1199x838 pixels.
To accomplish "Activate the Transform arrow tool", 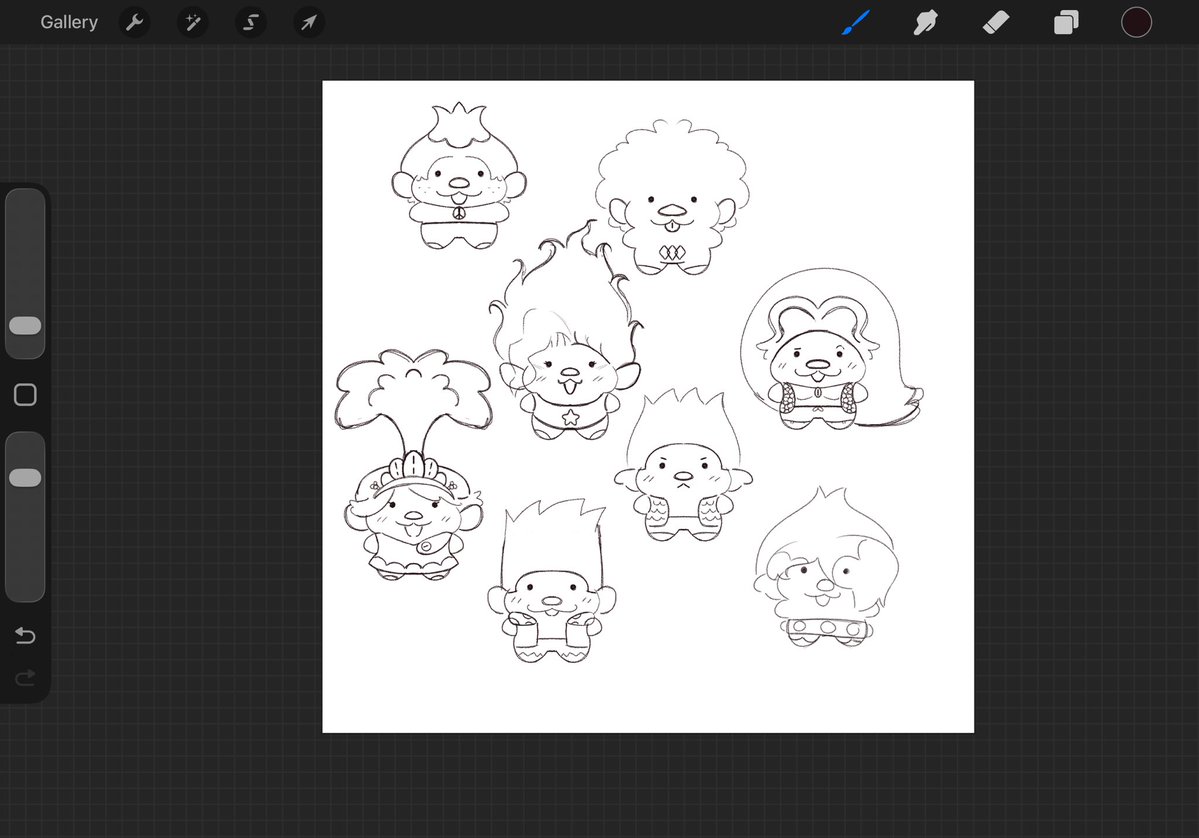I will pyautogui.click(x=309, y=22).
